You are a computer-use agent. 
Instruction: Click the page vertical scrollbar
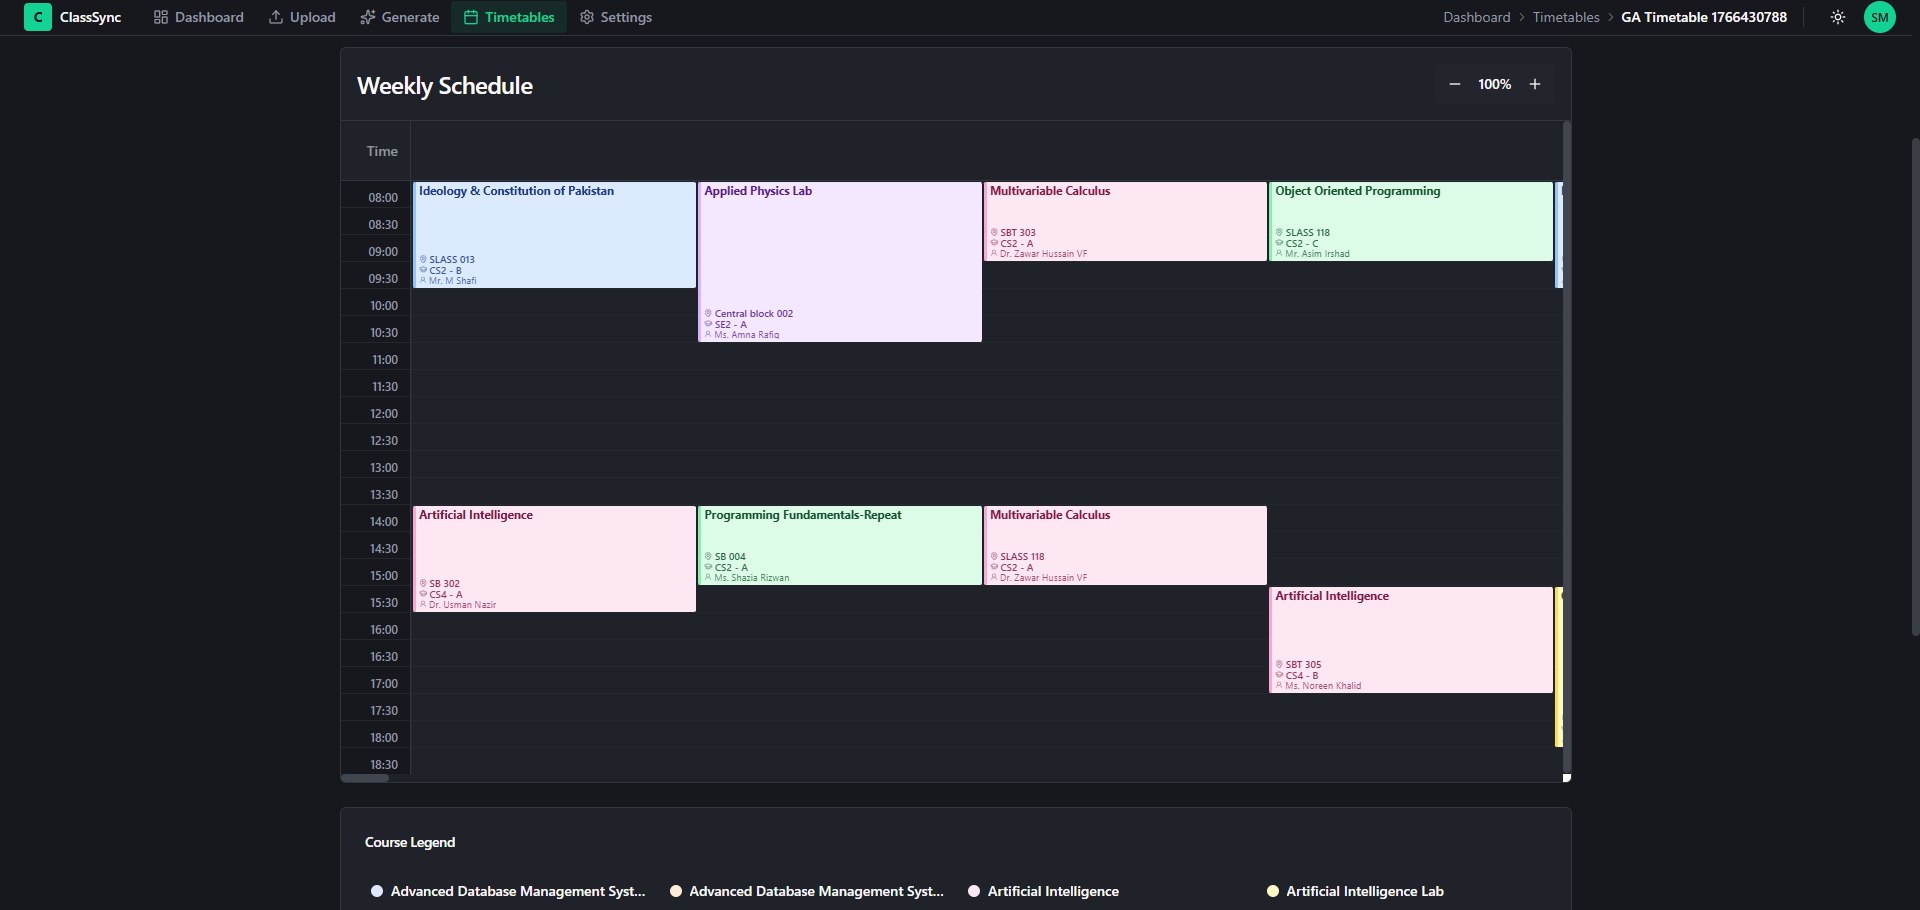point(1915,385)
